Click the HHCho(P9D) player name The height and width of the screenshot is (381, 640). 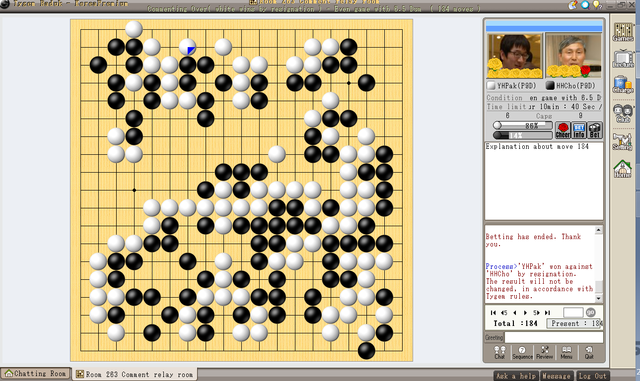(576, 86)
